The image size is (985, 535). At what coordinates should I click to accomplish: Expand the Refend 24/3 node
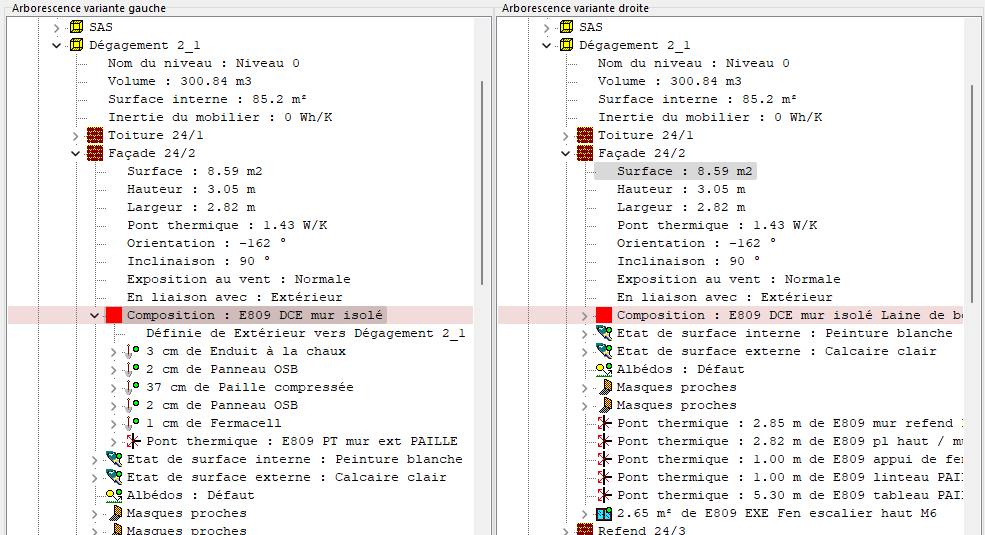pos(565,531)
